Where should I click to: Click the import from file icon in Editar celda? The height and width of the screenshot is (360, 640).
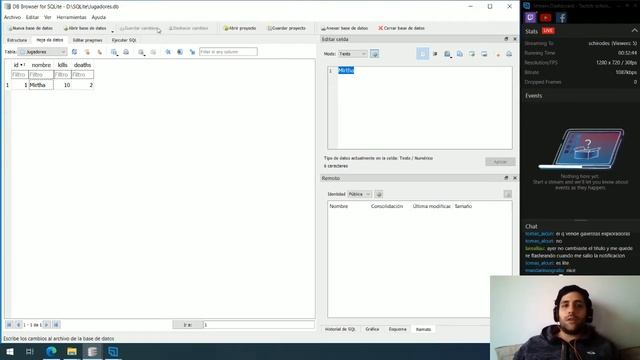pos(447,54)
